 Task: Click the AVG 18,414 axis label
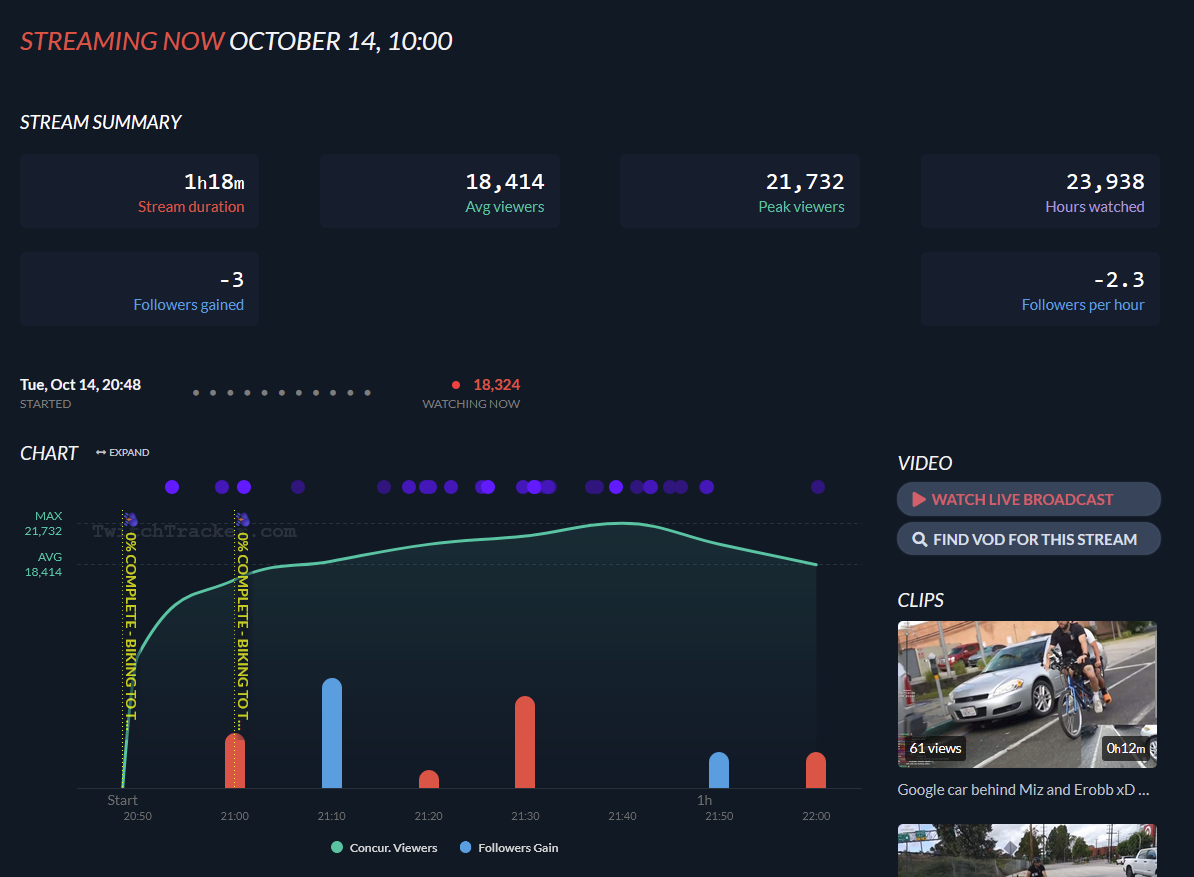coord(43,564)
